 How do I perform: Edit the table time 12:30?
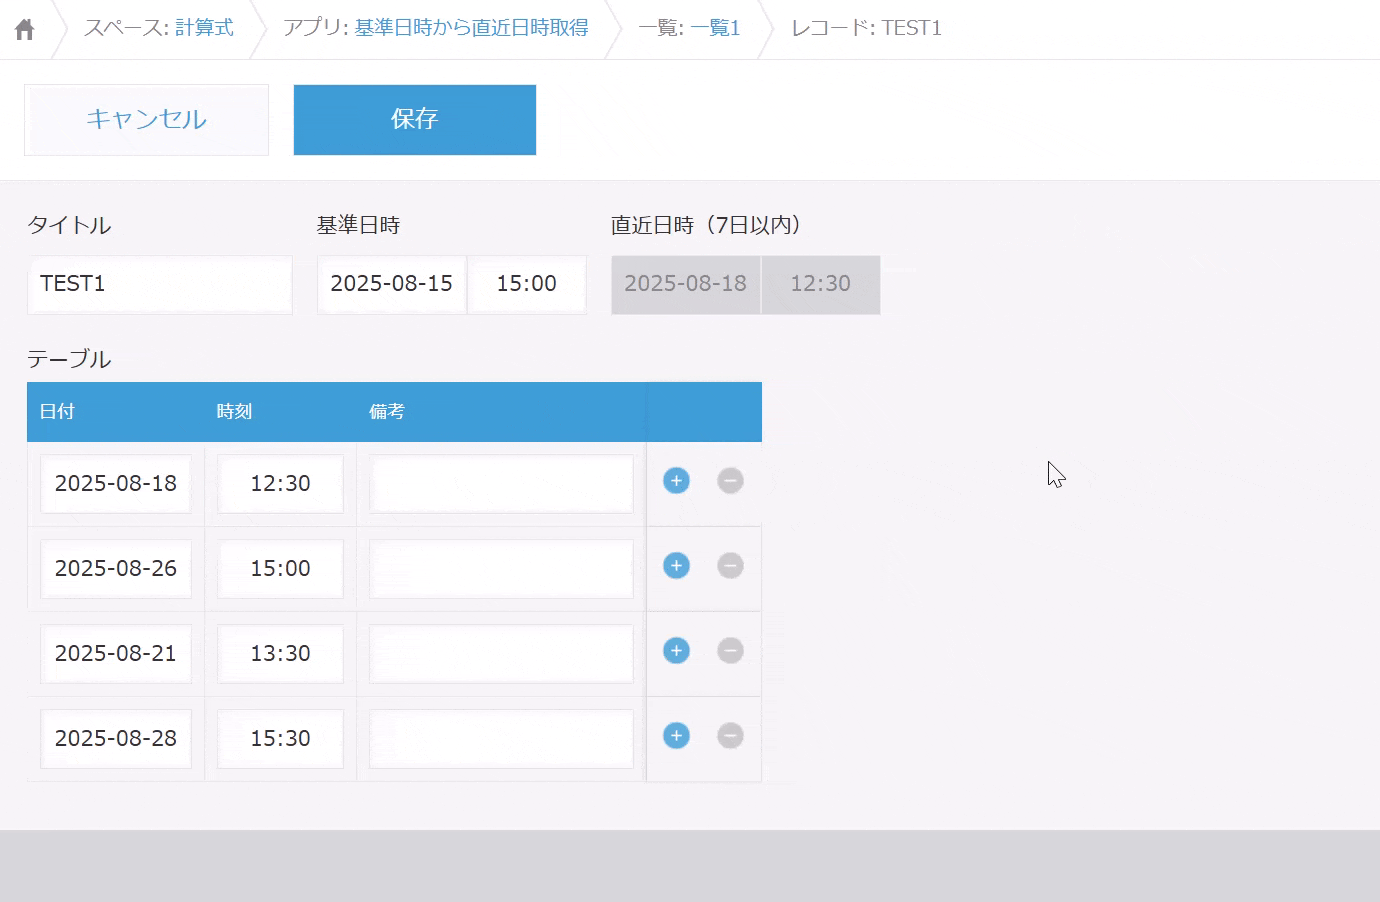tap(280, 484)
